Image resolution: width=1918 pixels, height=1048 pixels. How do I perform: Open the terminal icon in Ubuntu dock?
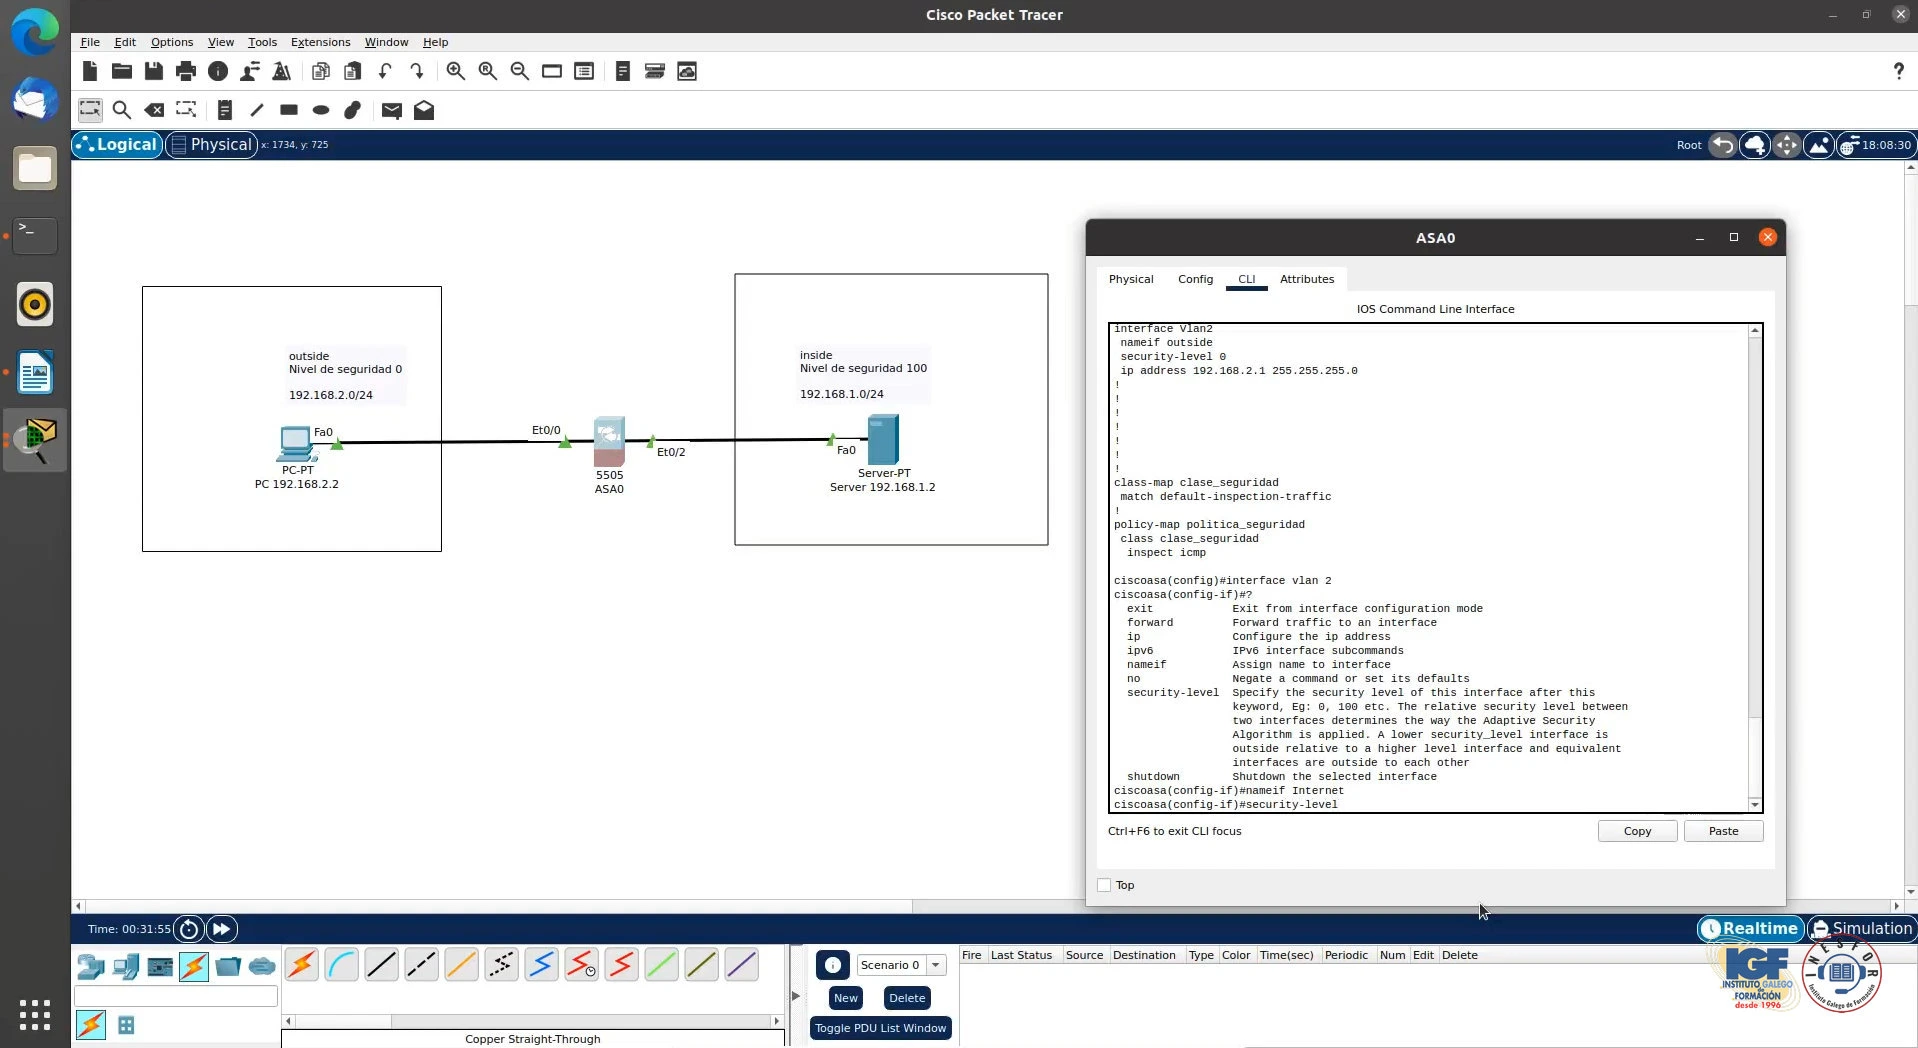tap(35, 236)
